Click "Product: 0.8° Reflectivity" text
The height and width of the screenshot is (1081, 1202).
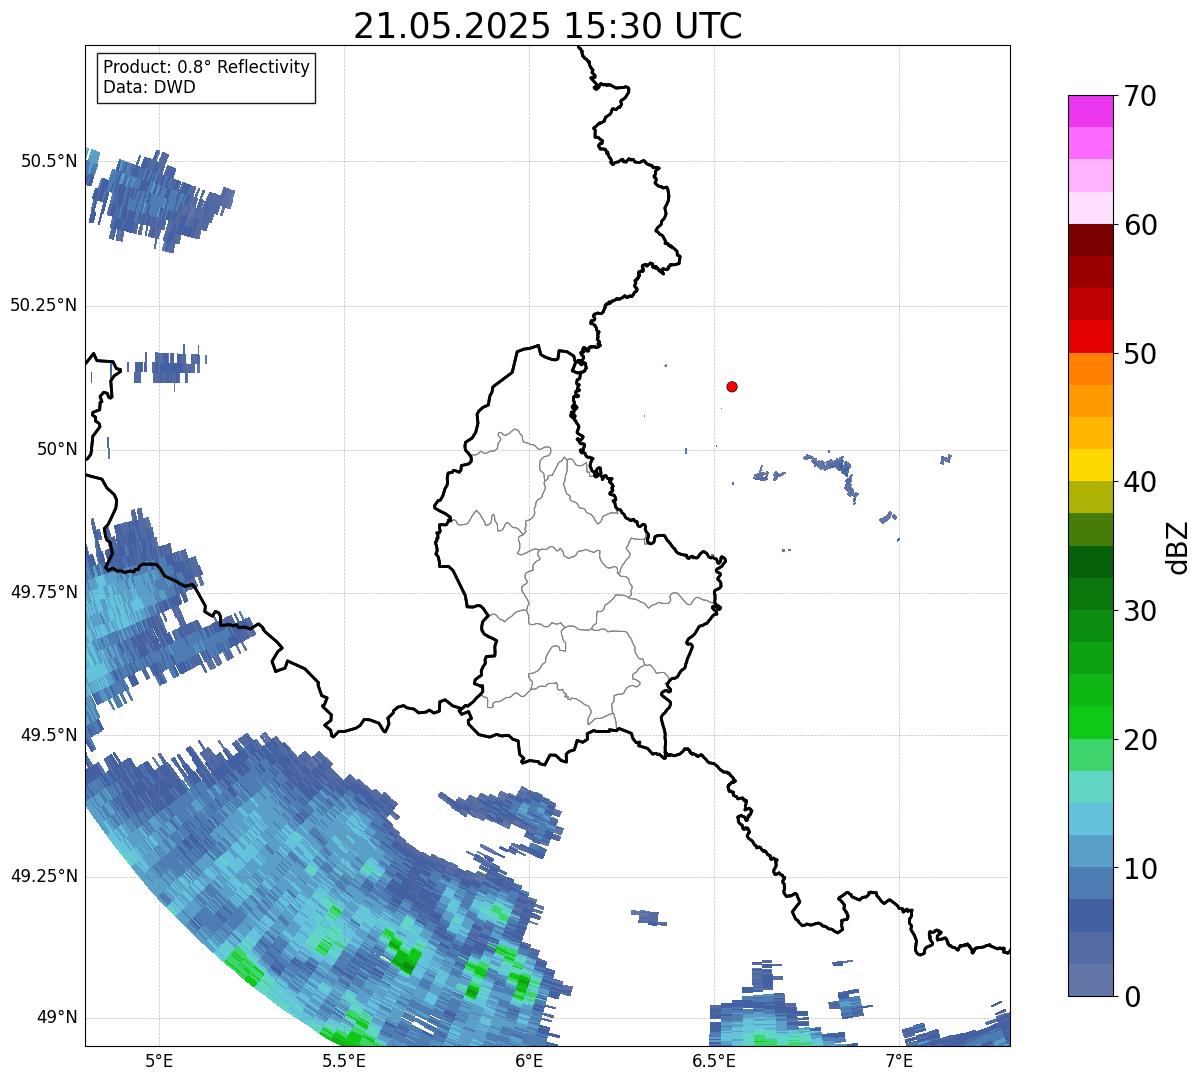207,67
